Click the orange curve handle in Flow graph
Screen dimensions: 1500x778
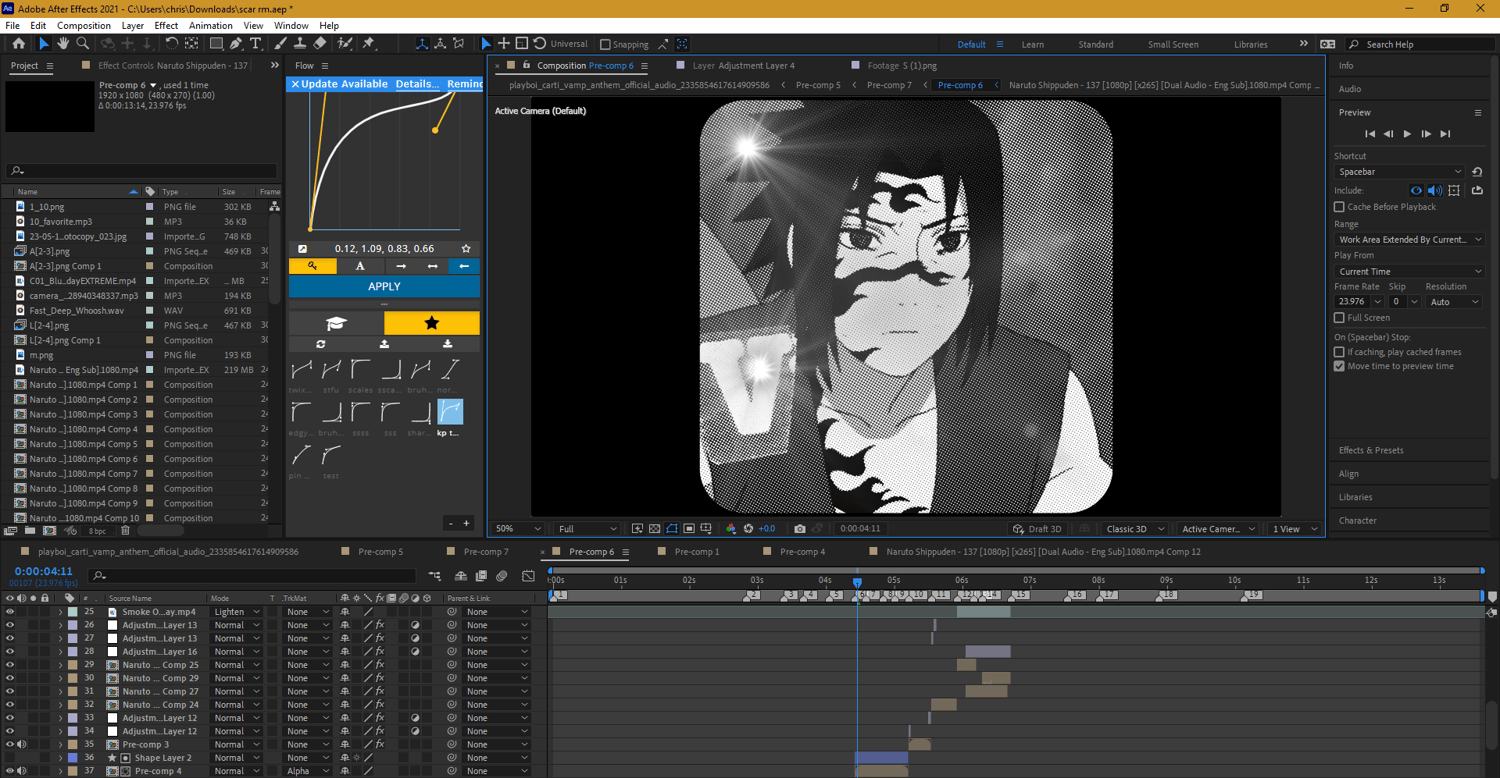[435, 130]
